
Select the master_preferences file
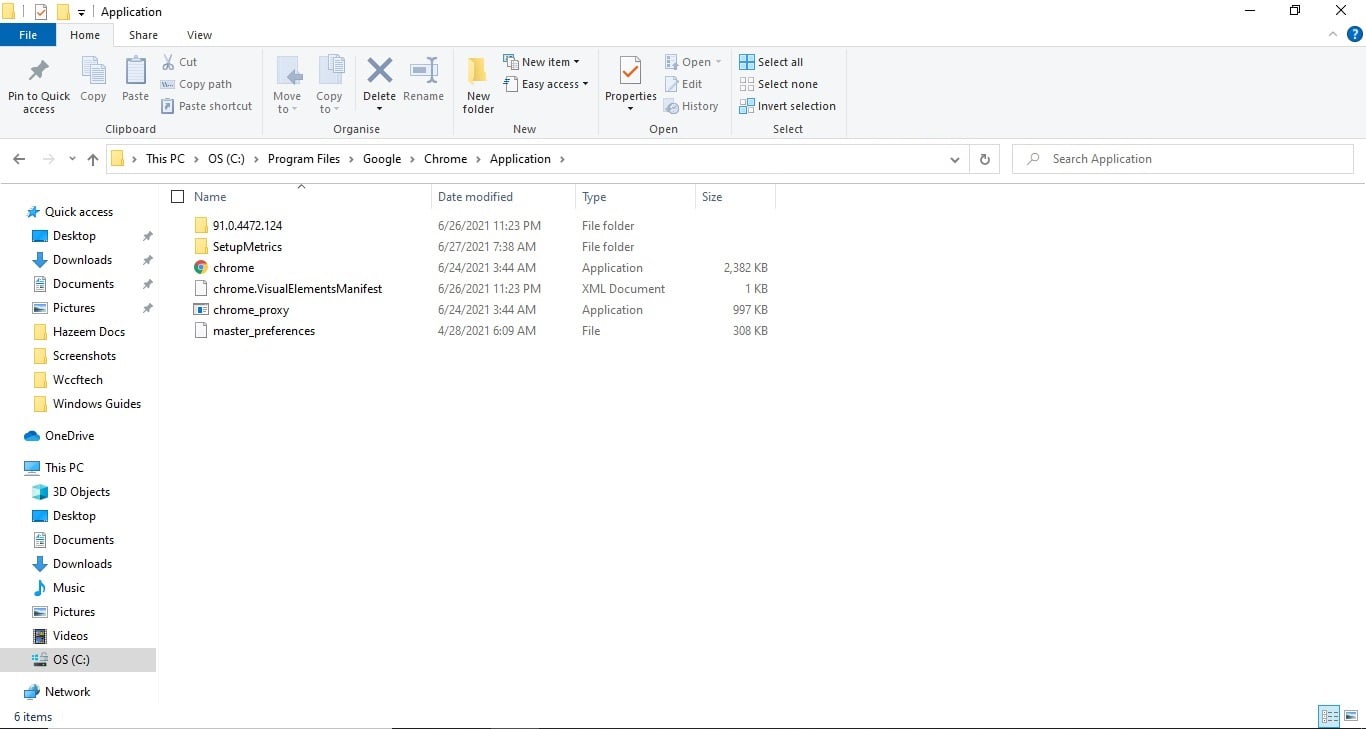263,331
